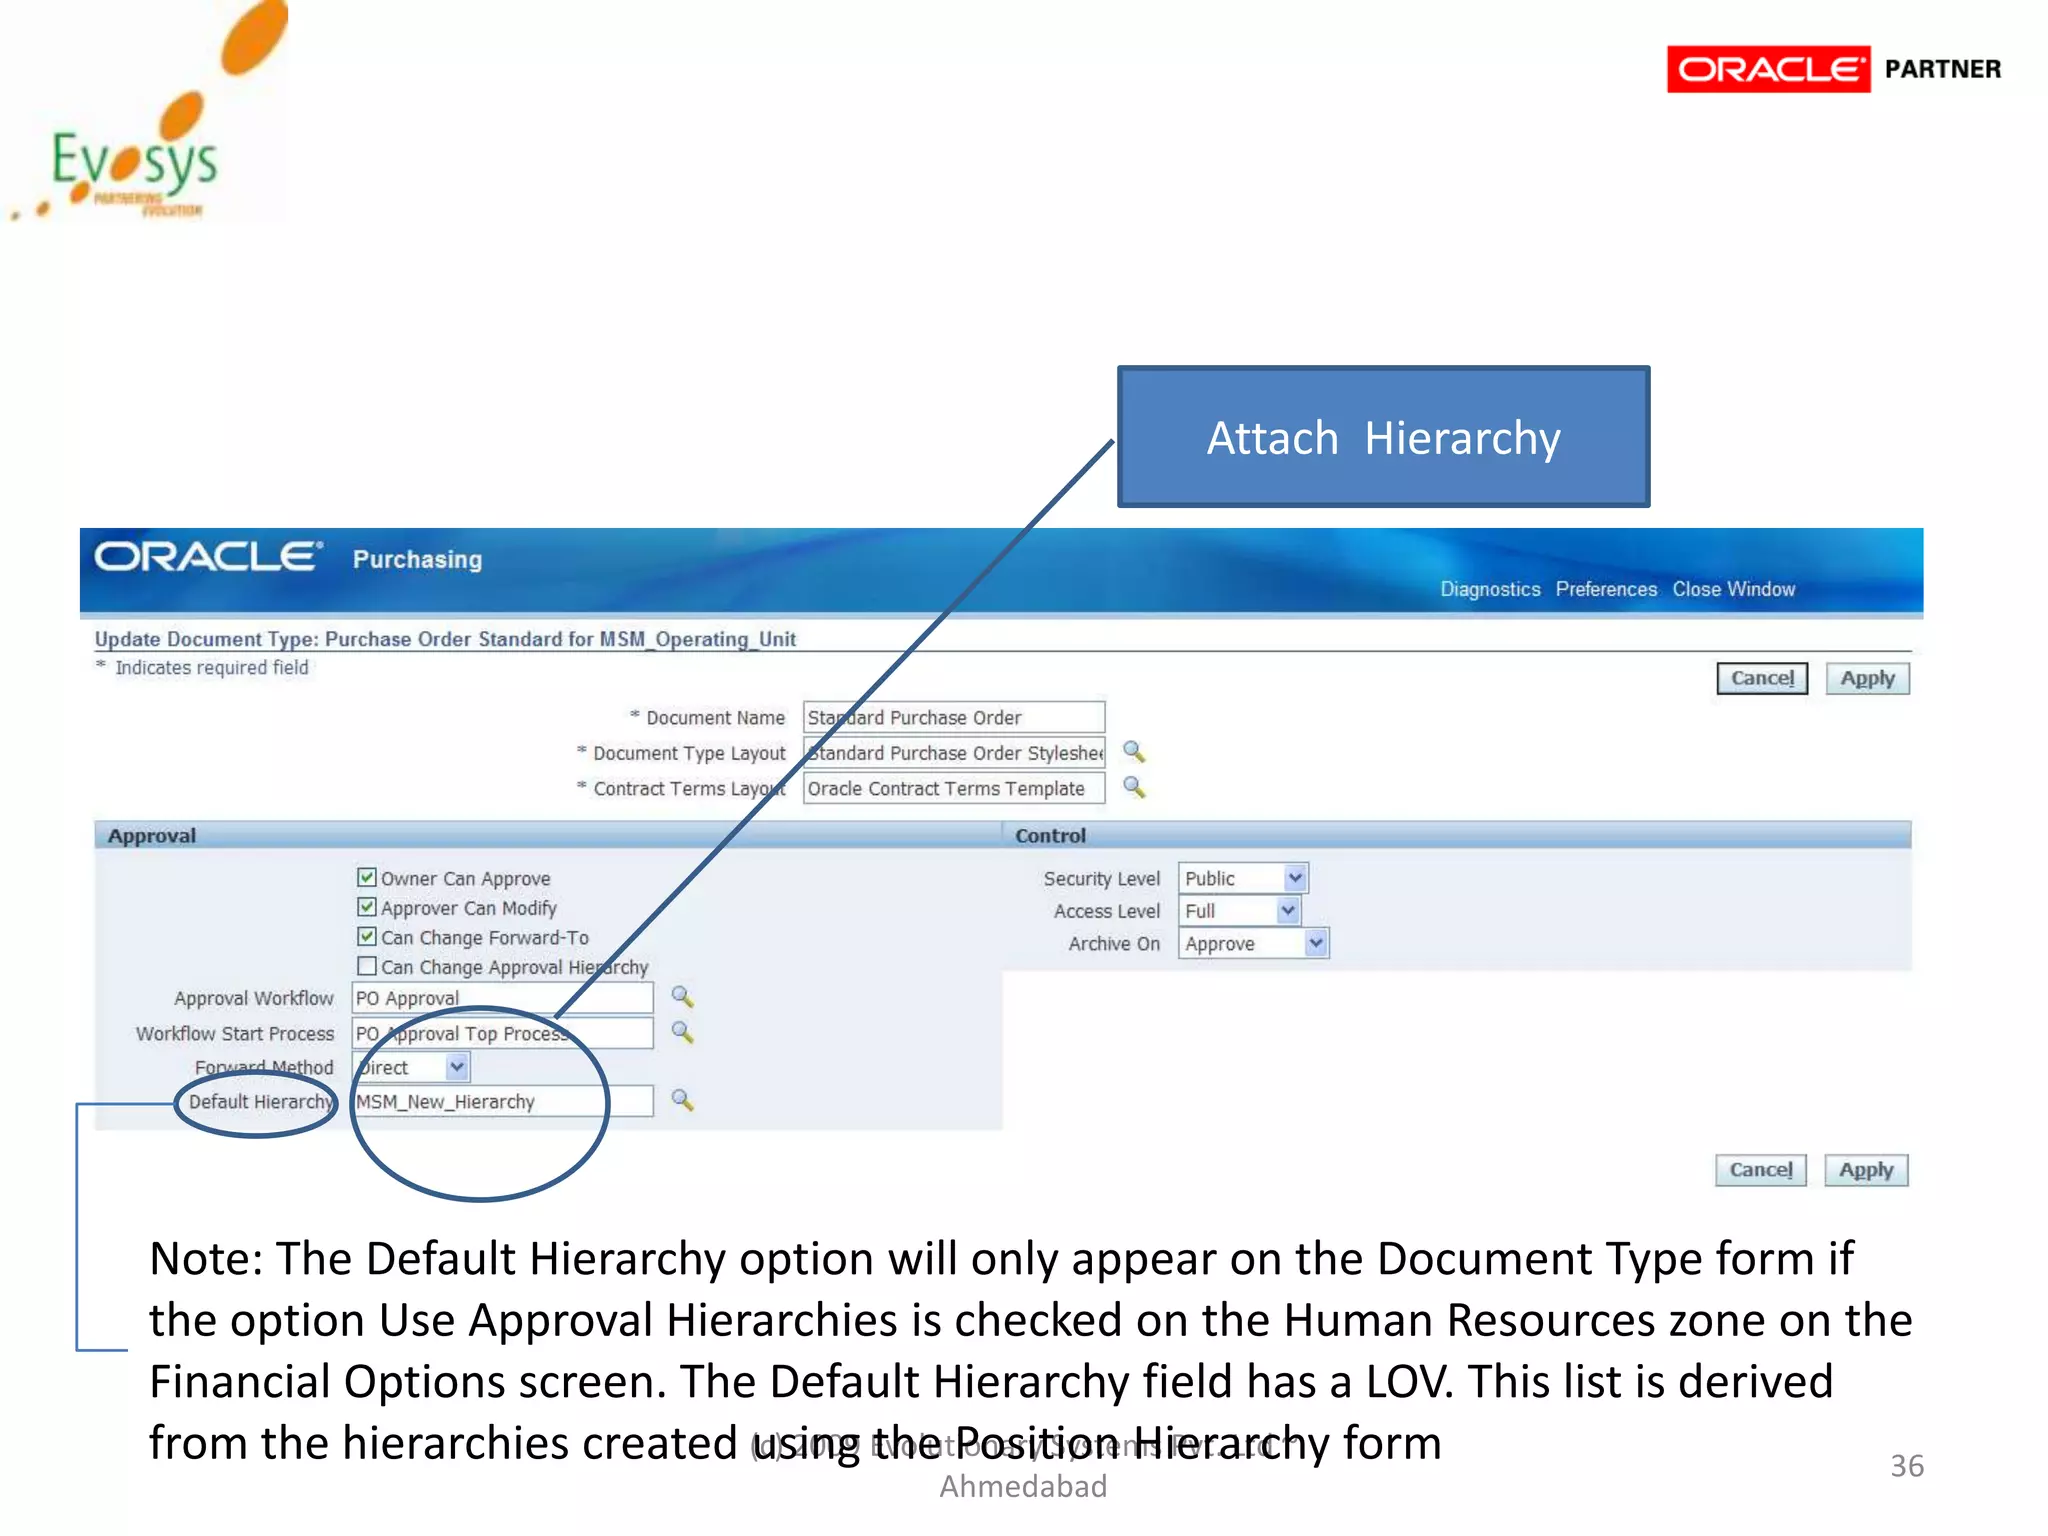
Task: Open Contract Terms Layout search lookup
Action: (1133, 787)
